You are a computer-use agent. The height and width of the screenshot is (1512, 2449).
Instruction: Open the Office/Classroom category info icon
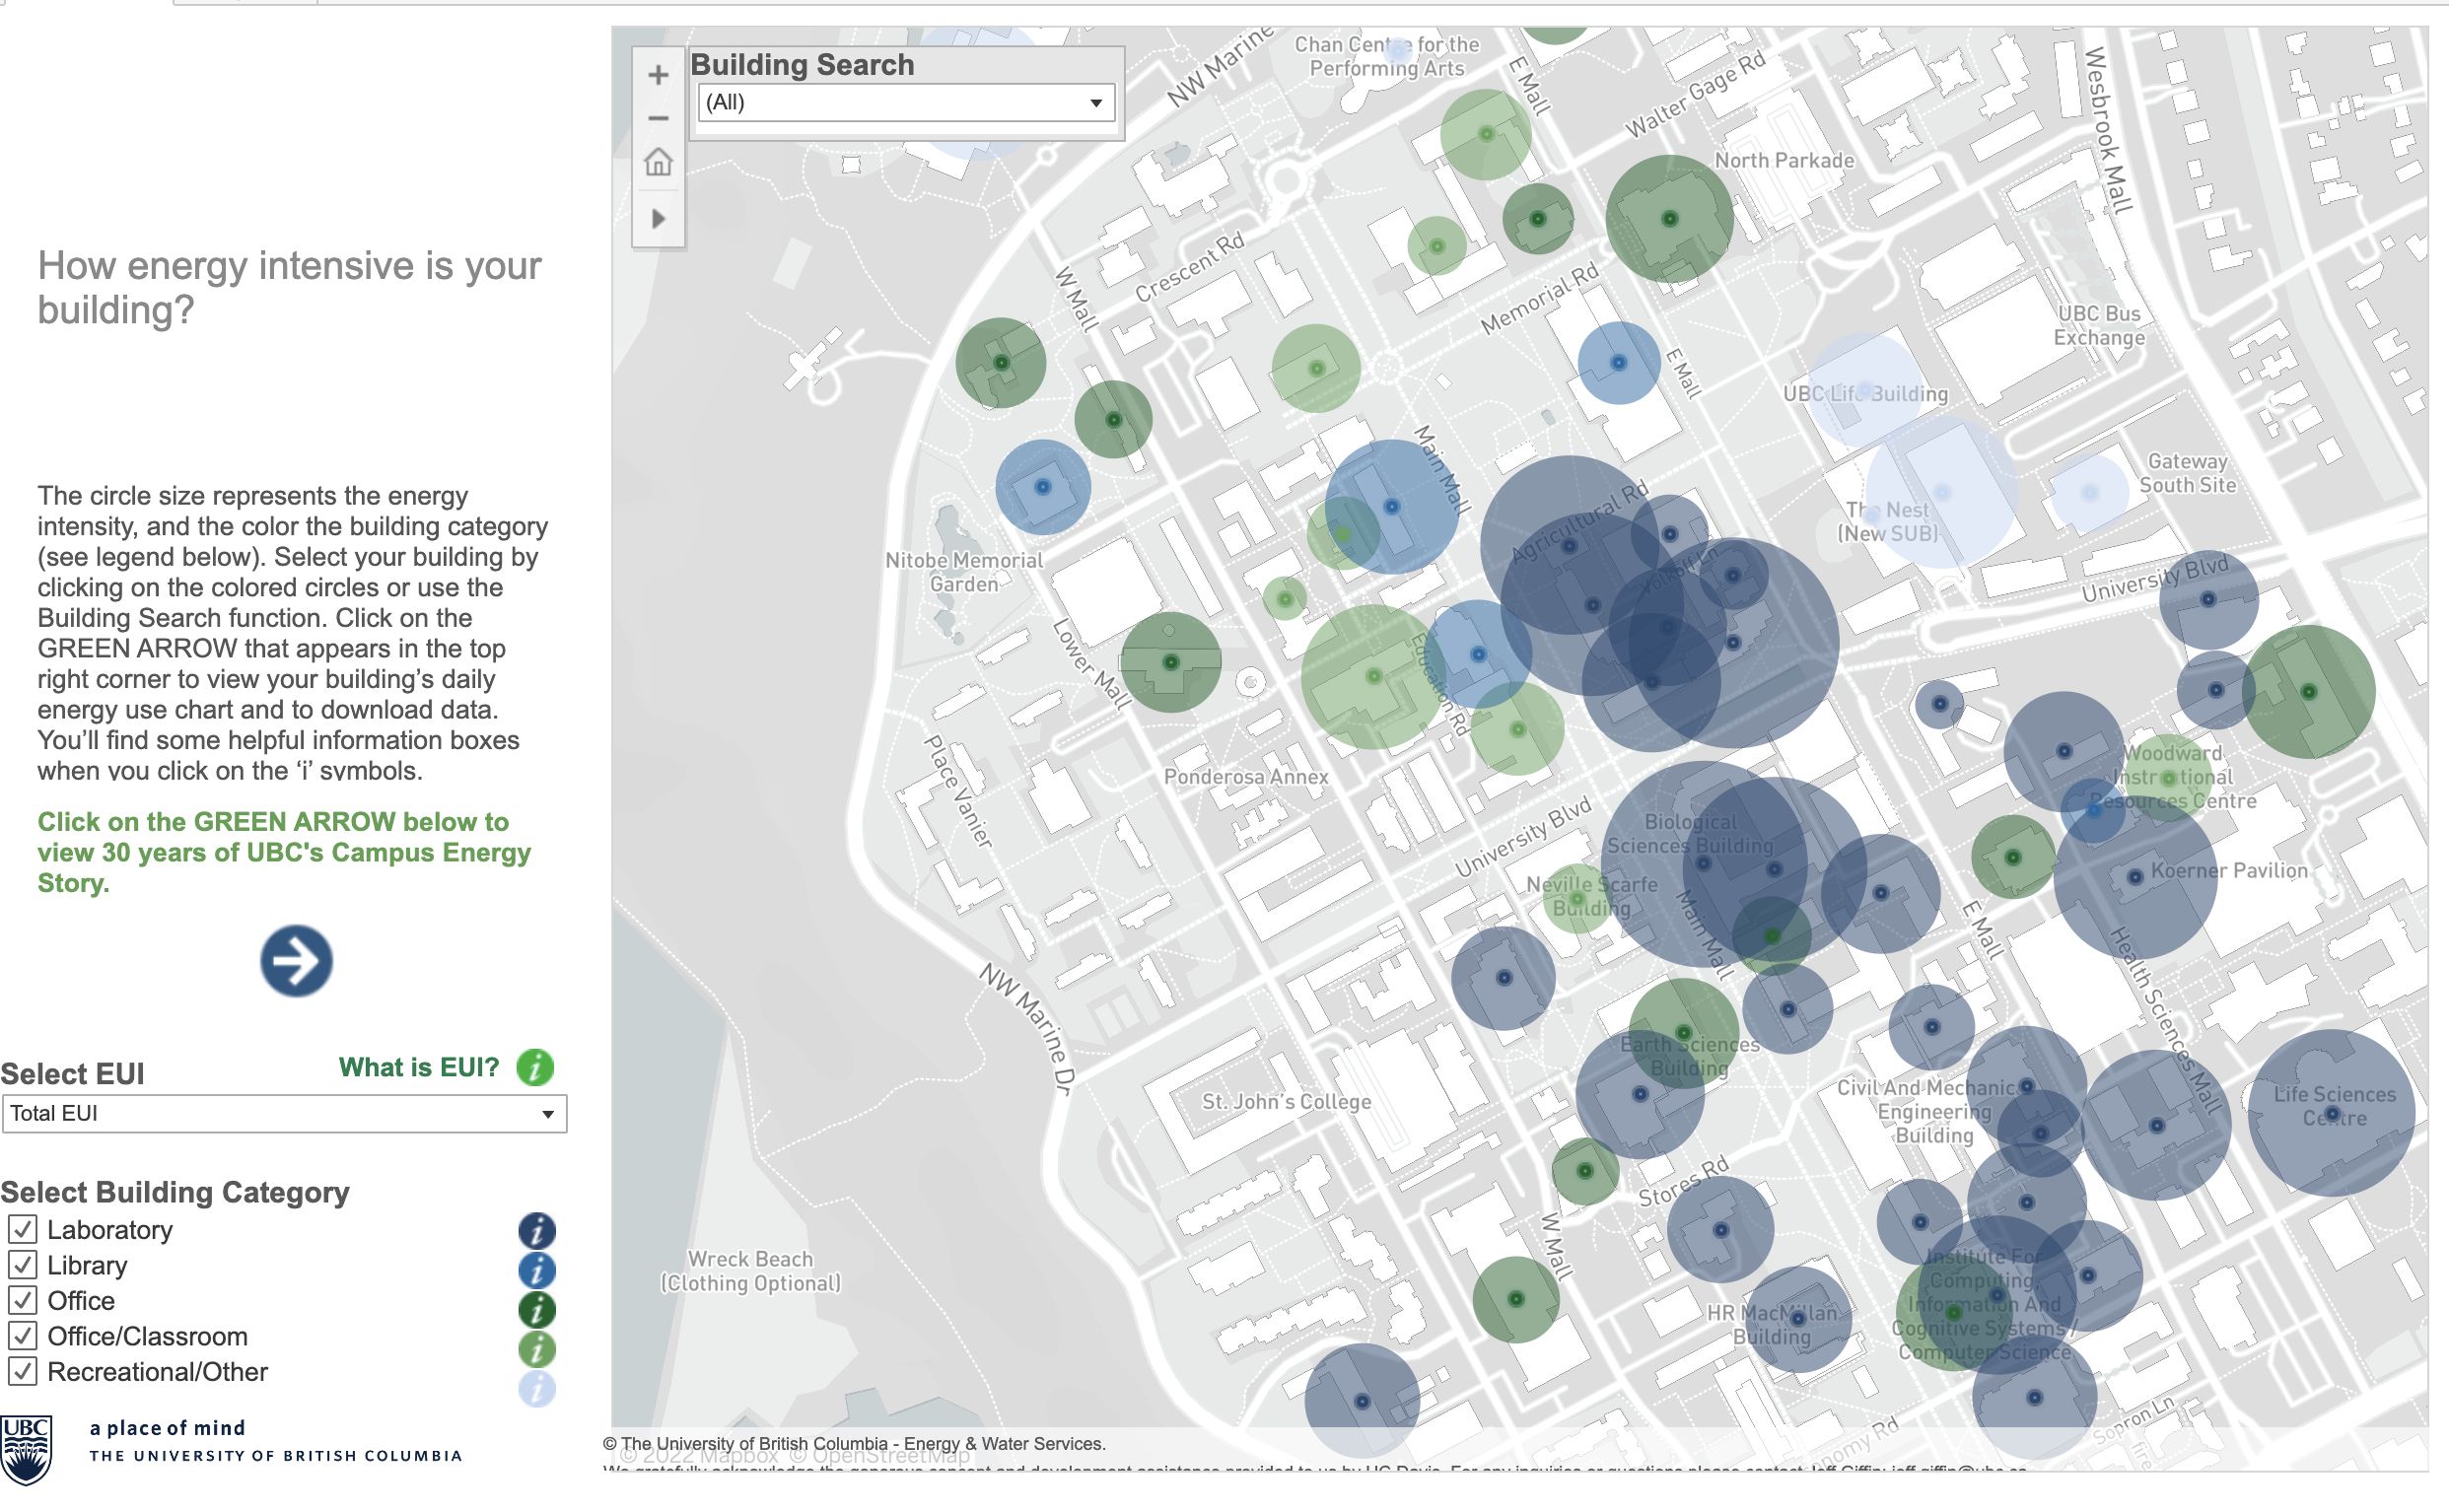click(537, 1350)
